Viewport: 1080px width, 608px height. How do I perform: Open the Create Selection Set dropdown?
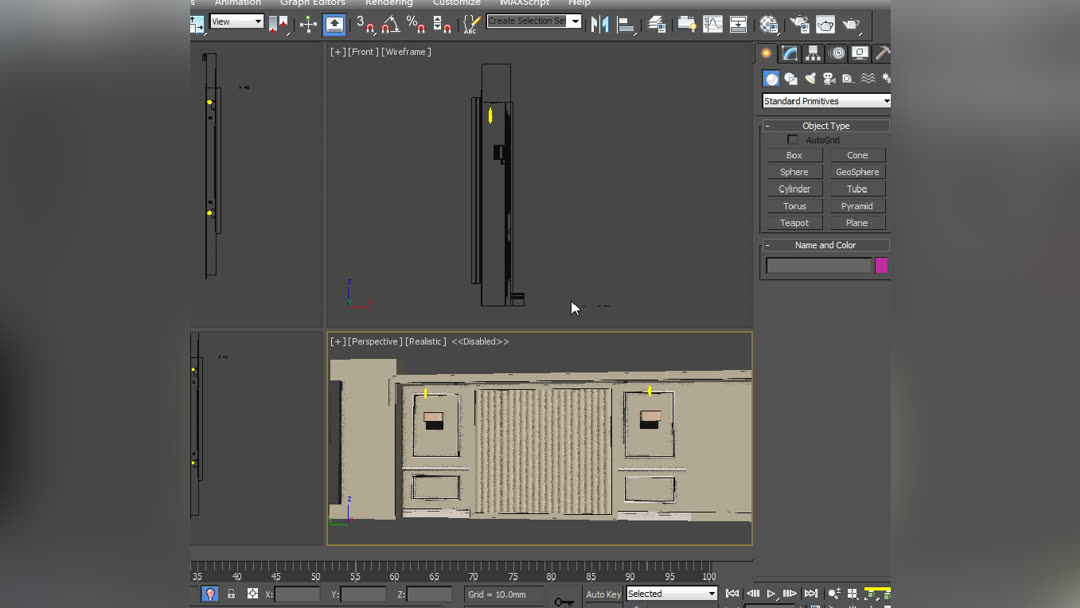pyautogui.click(x=533, y=21)
